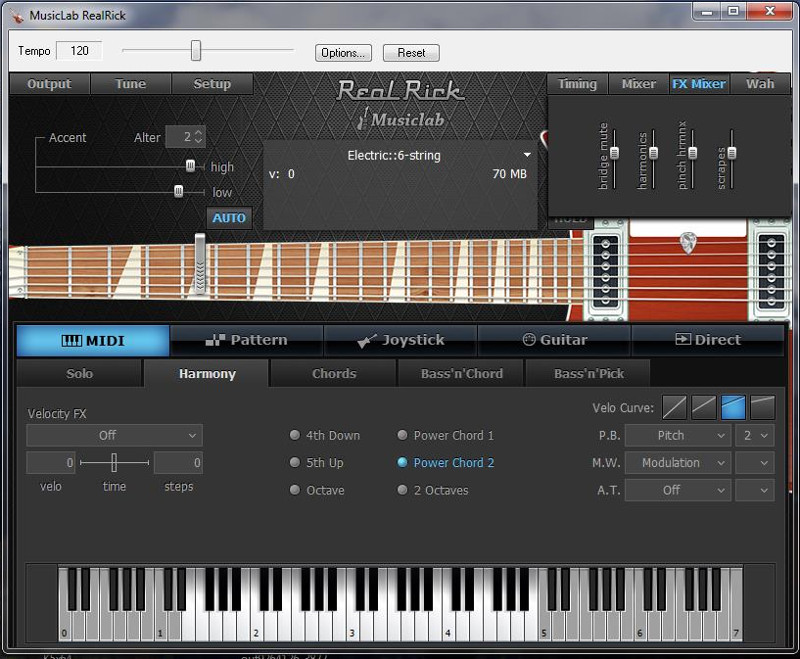Open the Velocity FX dropdown

(x=115, y=435)
